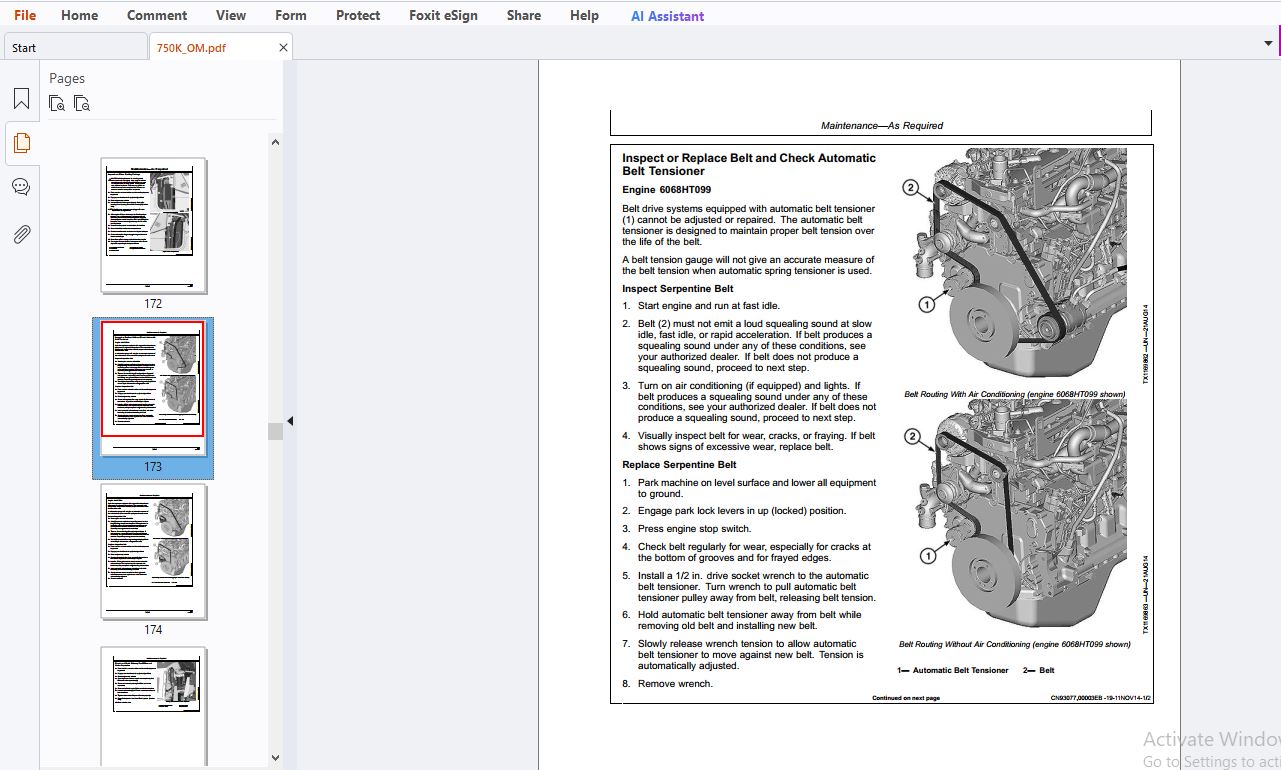Open the Attachments paperclip panel icon
Screen dimensions: 1281x770
point(21,234)
